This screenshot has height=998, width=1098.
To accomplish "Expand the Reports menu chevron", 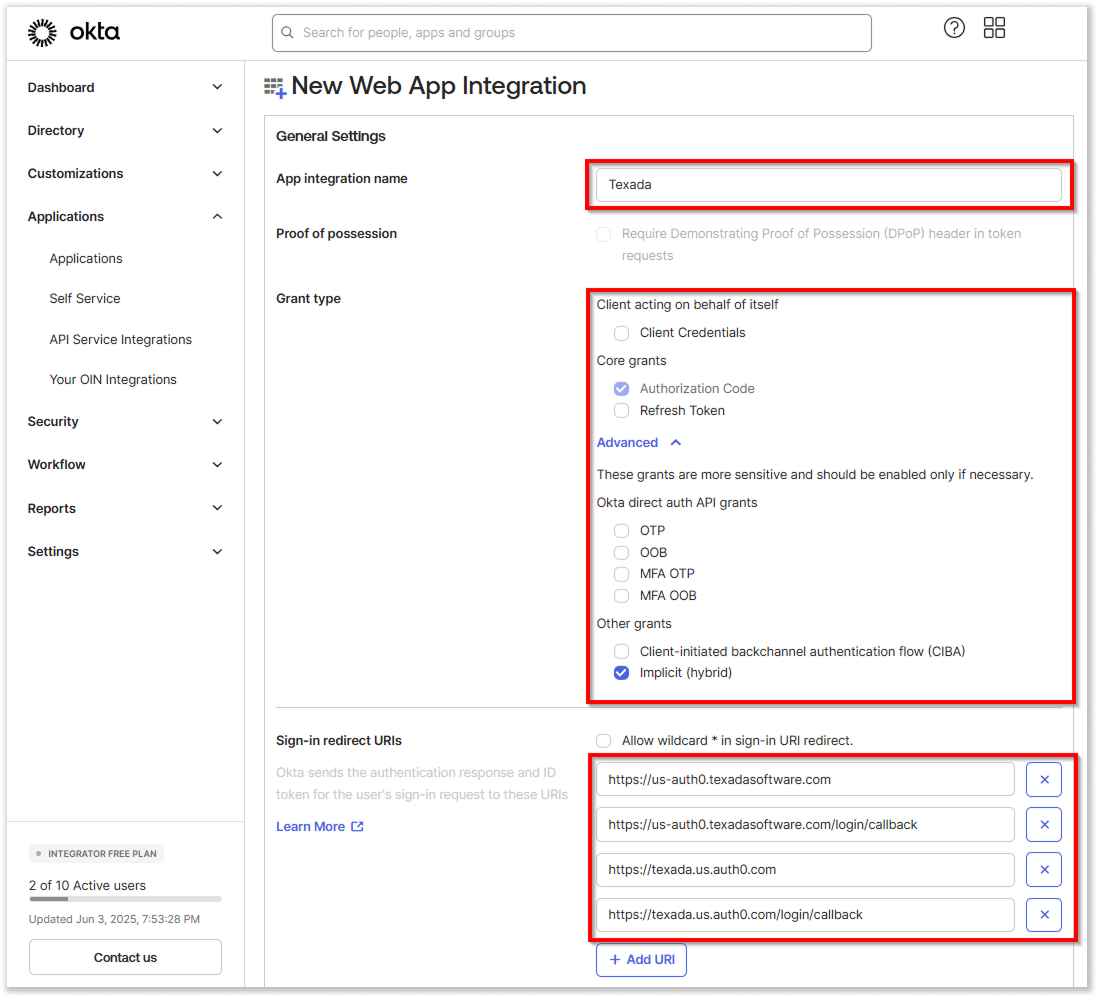I will pyautogui.click(x=217, y=508).
